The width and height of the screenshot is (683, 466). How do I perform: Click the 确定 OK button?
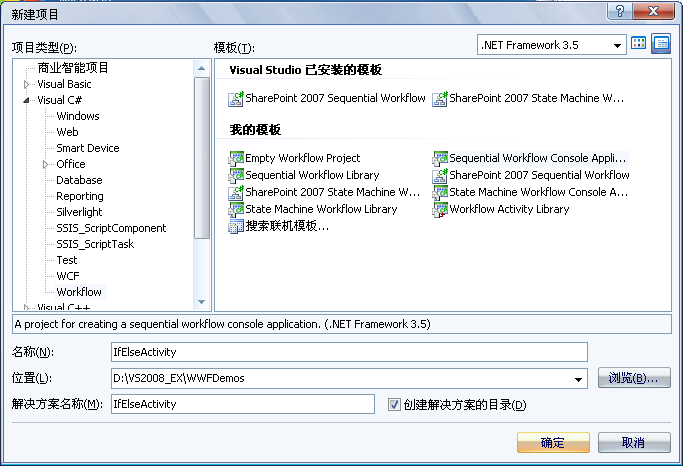point(553,442)
